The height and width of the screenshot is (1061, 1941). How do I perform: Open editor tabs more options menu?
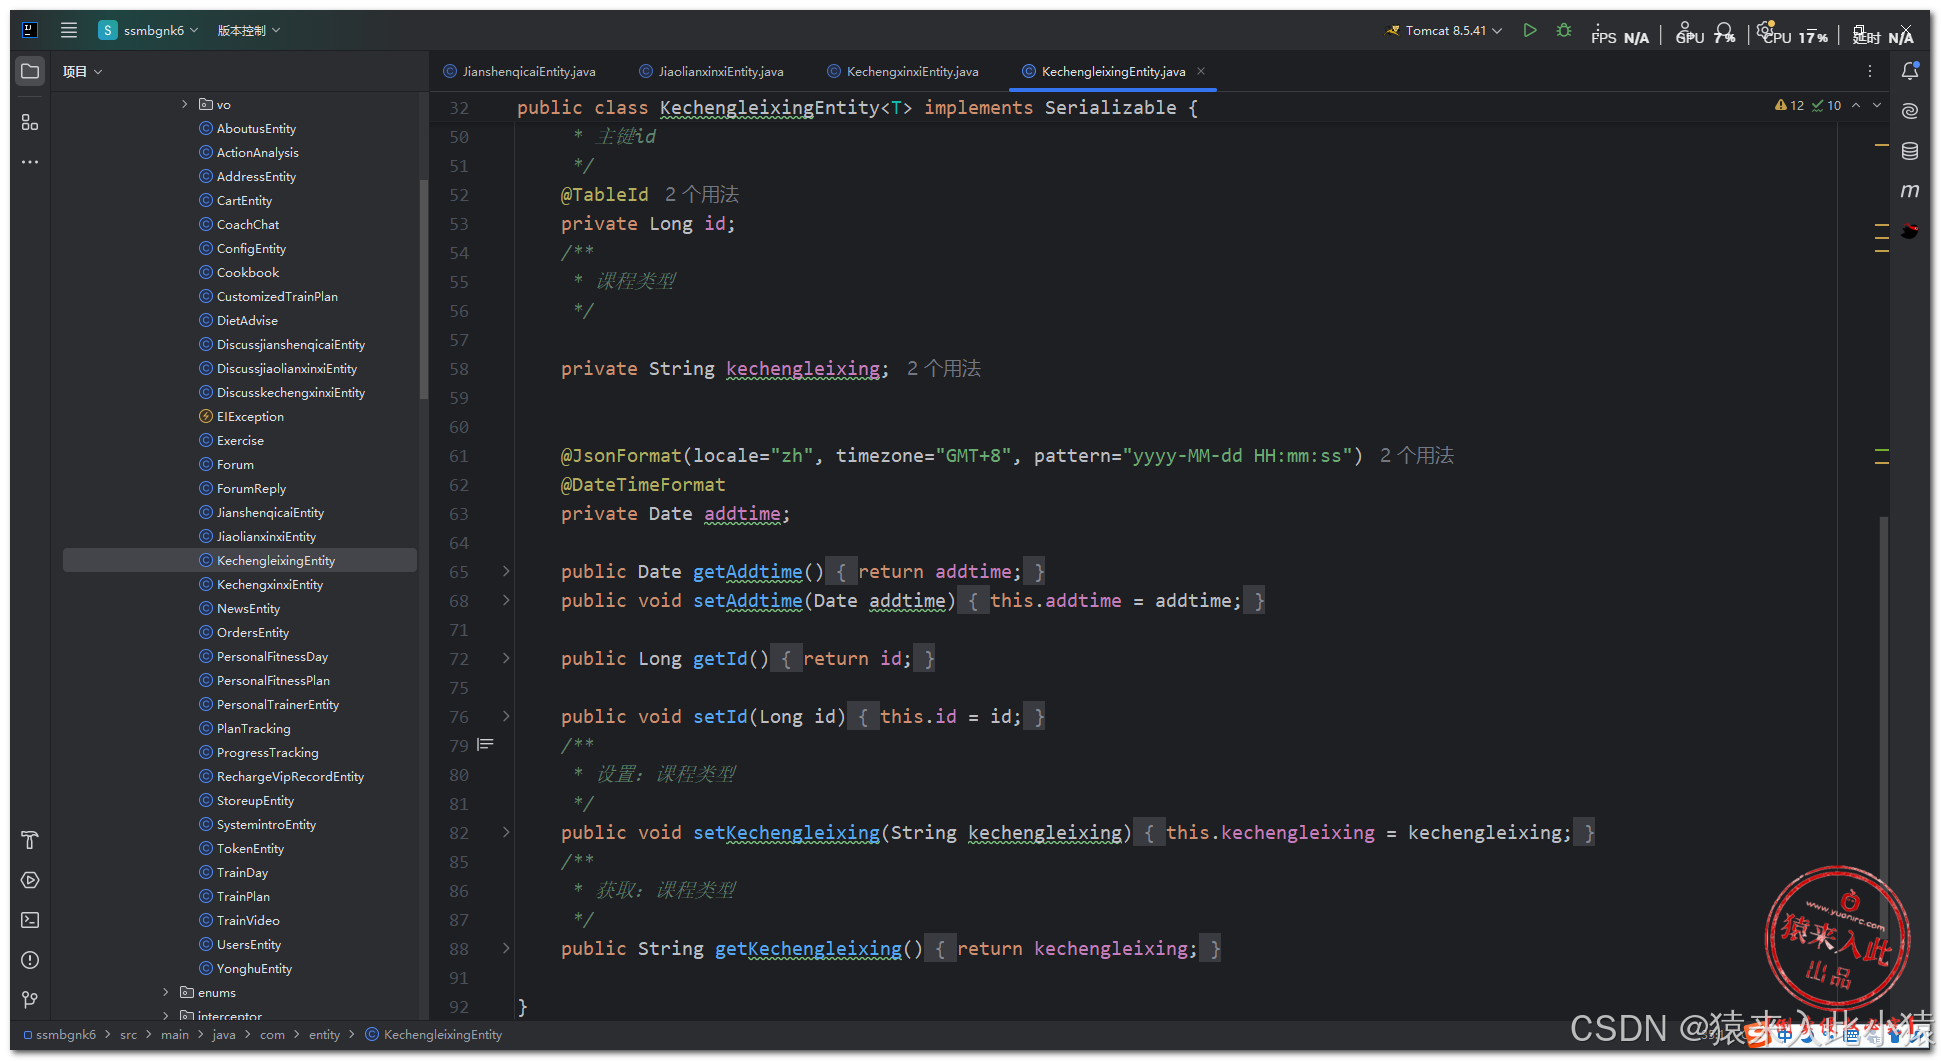pos(1870,71)
